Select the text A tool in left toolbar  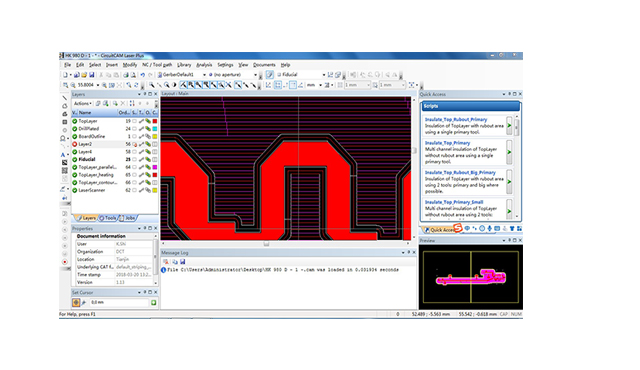[x=63, y=155]
